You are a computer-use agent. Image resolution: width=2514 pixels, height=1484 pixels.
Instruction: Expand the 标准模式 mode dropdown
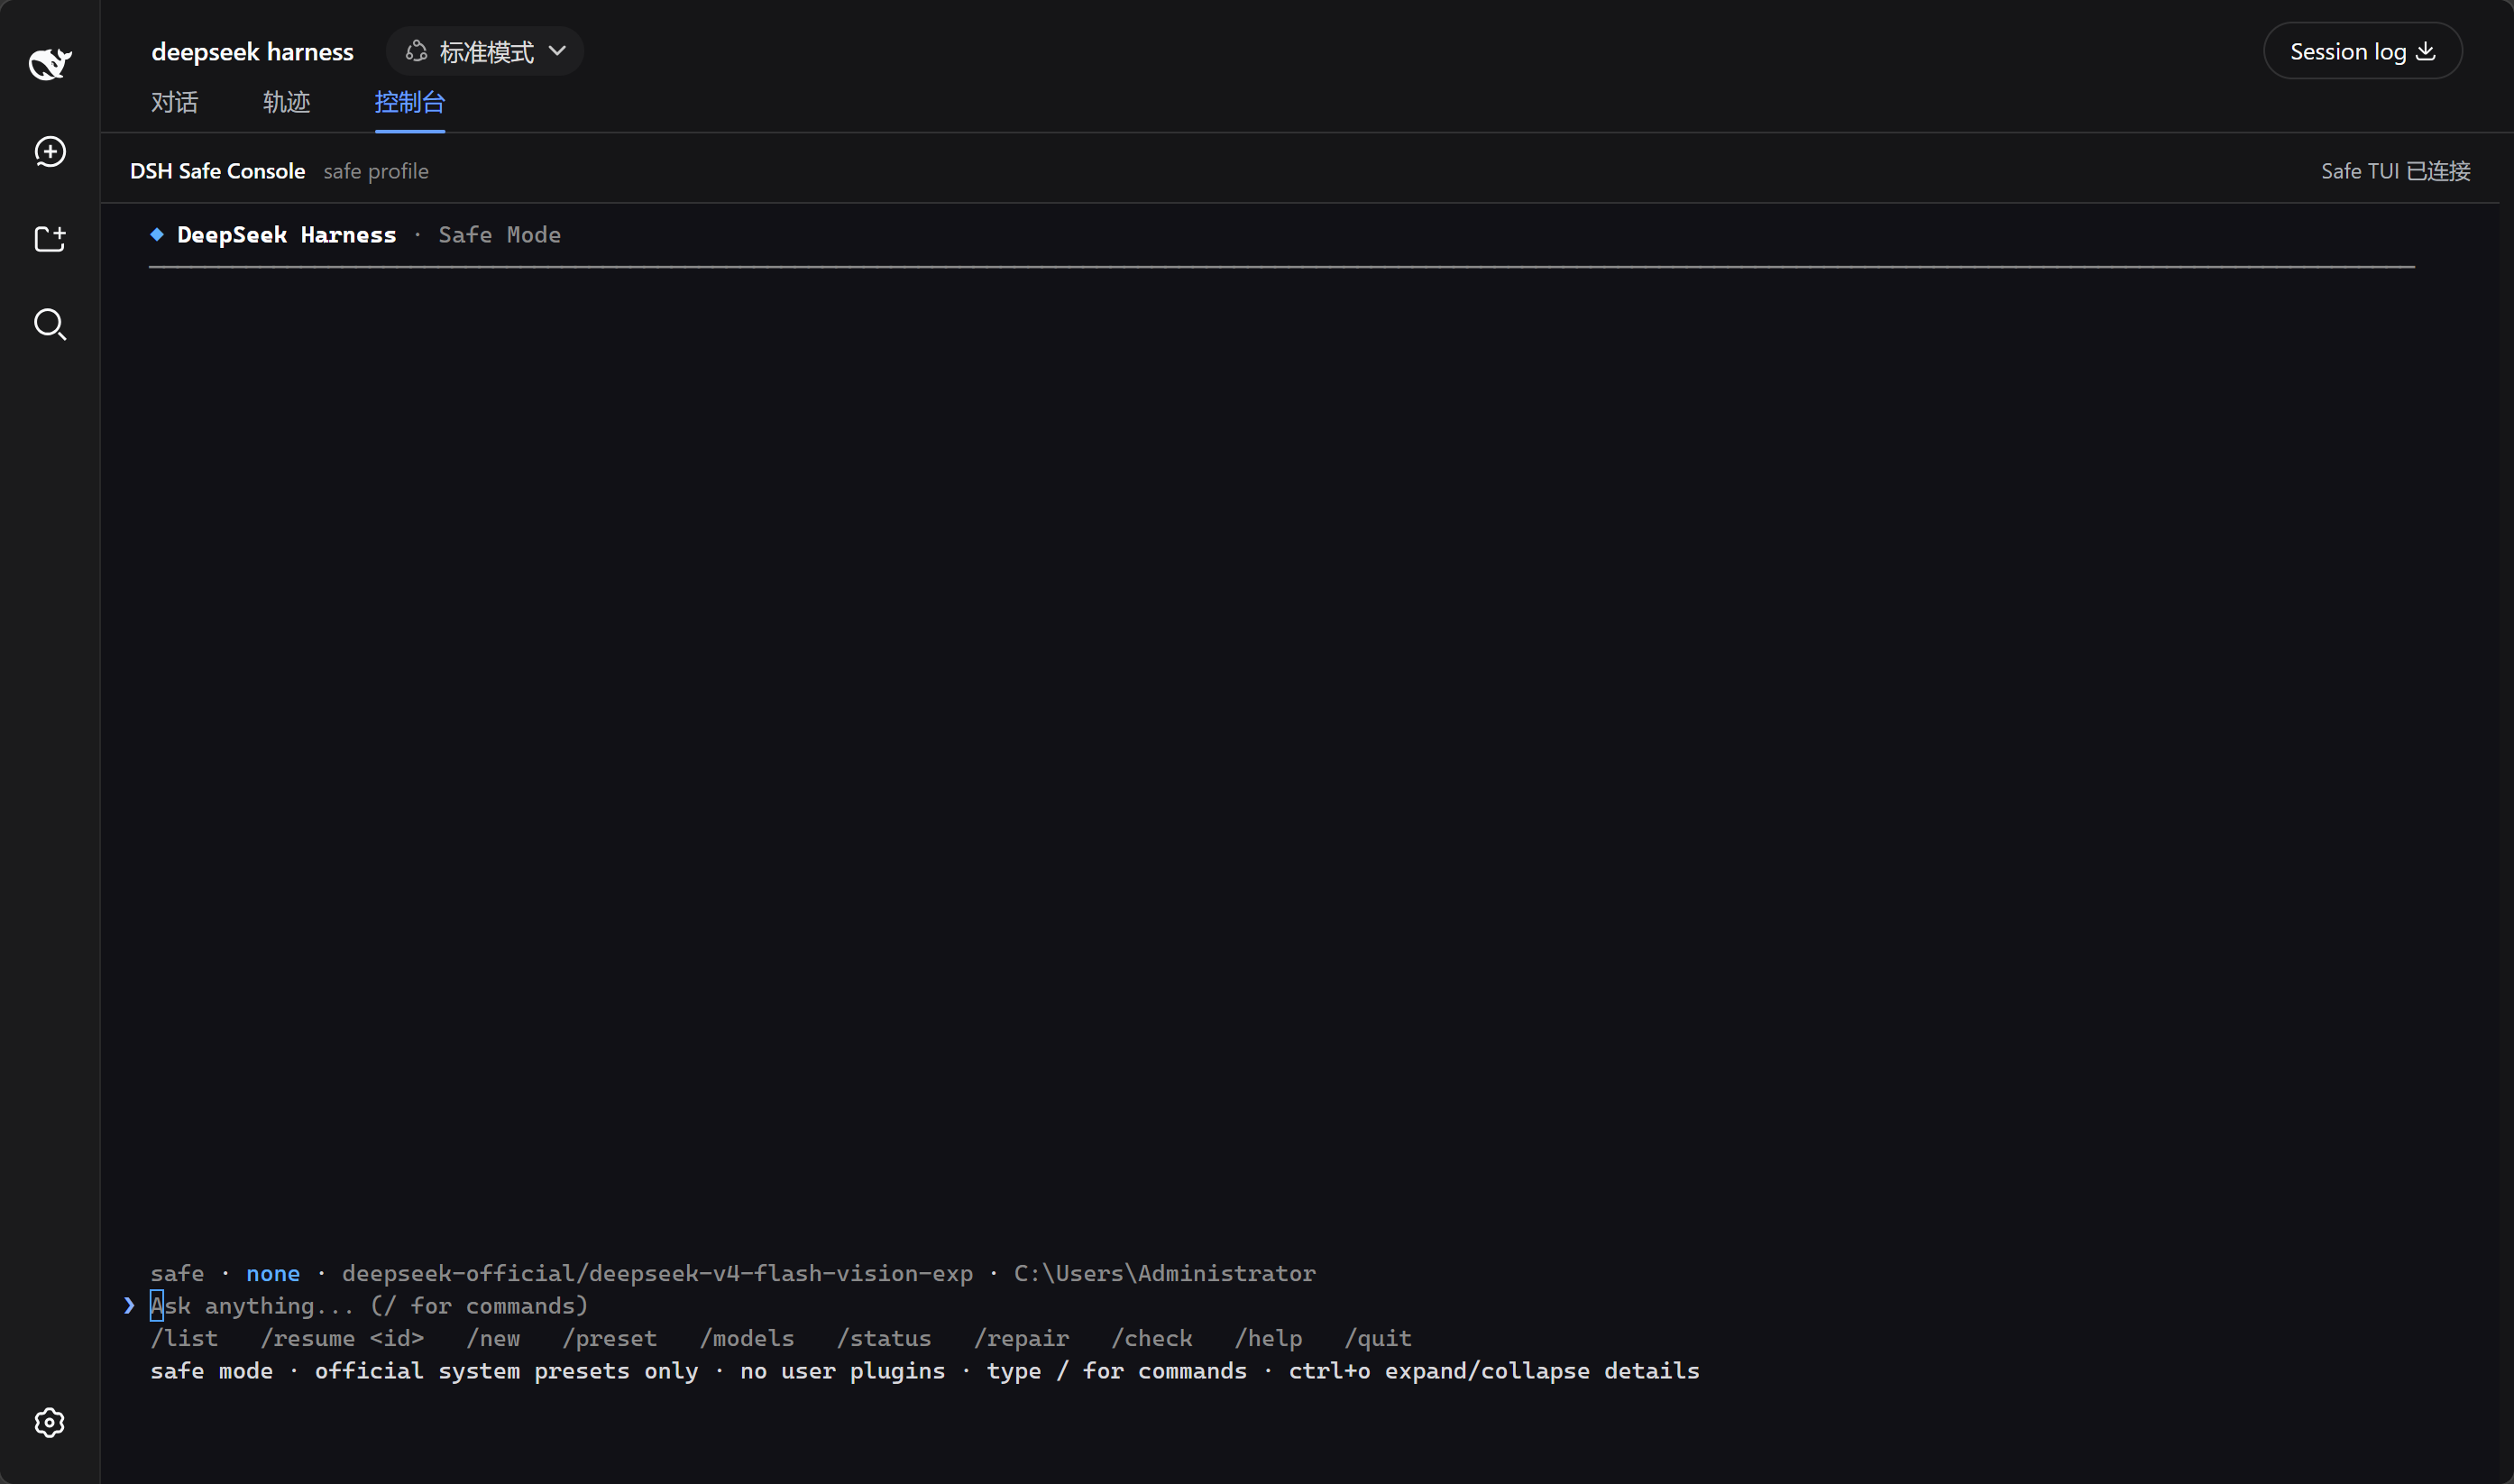485,51
